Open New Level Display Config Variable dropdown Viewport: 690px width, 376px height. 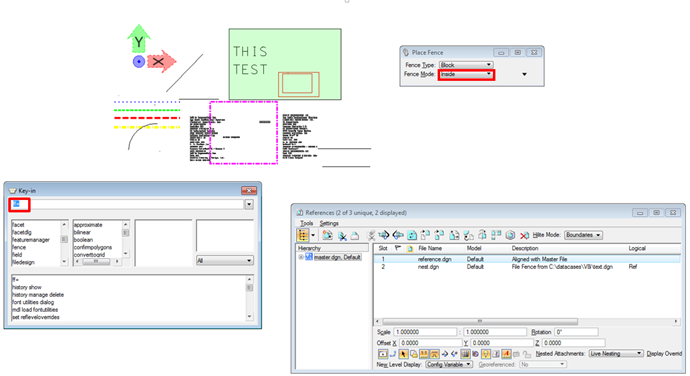[x=449, y=365]
